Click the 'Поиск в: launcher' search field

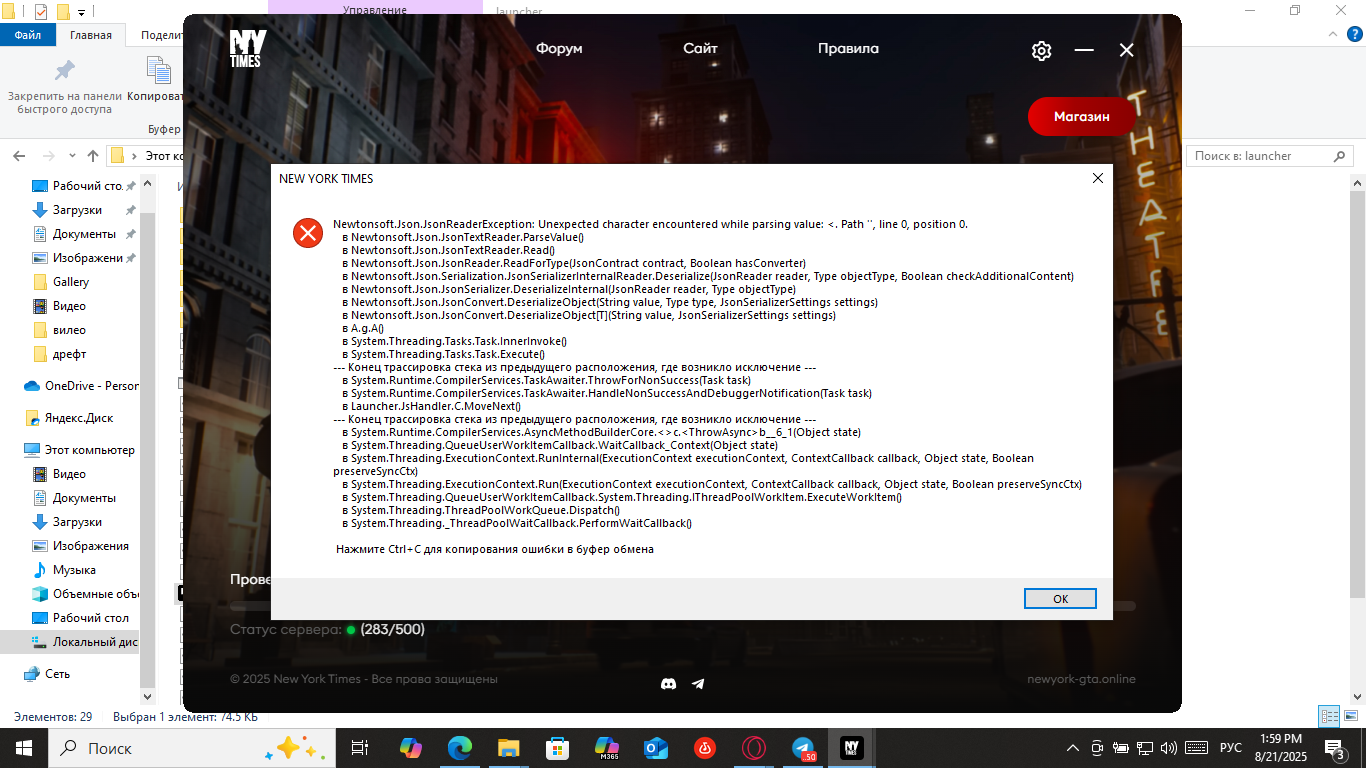point(1258,156)
